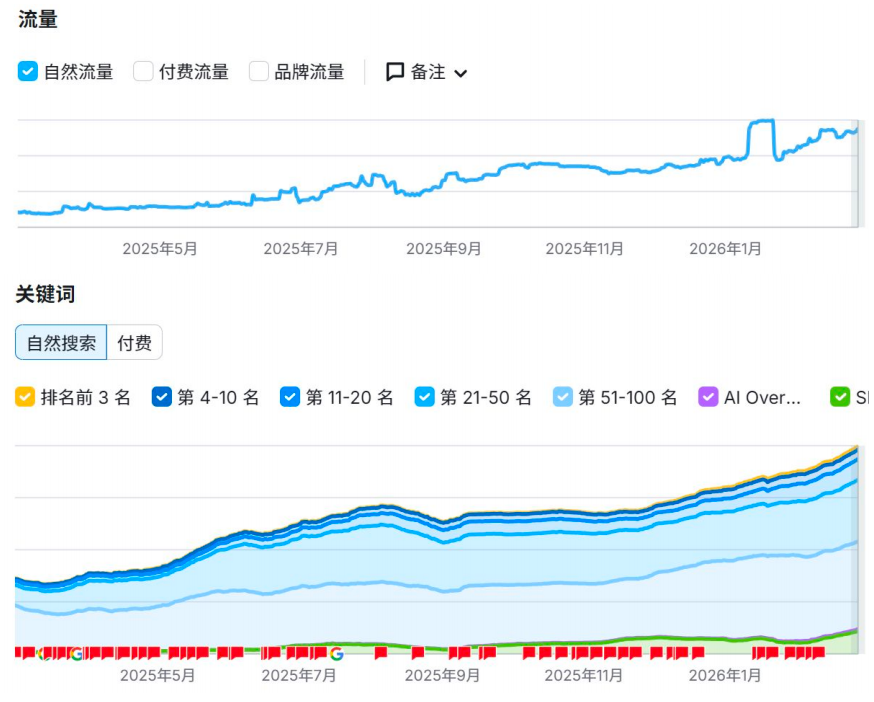Uncheck the 自然流量 checkbox

[x=28, y=72]
